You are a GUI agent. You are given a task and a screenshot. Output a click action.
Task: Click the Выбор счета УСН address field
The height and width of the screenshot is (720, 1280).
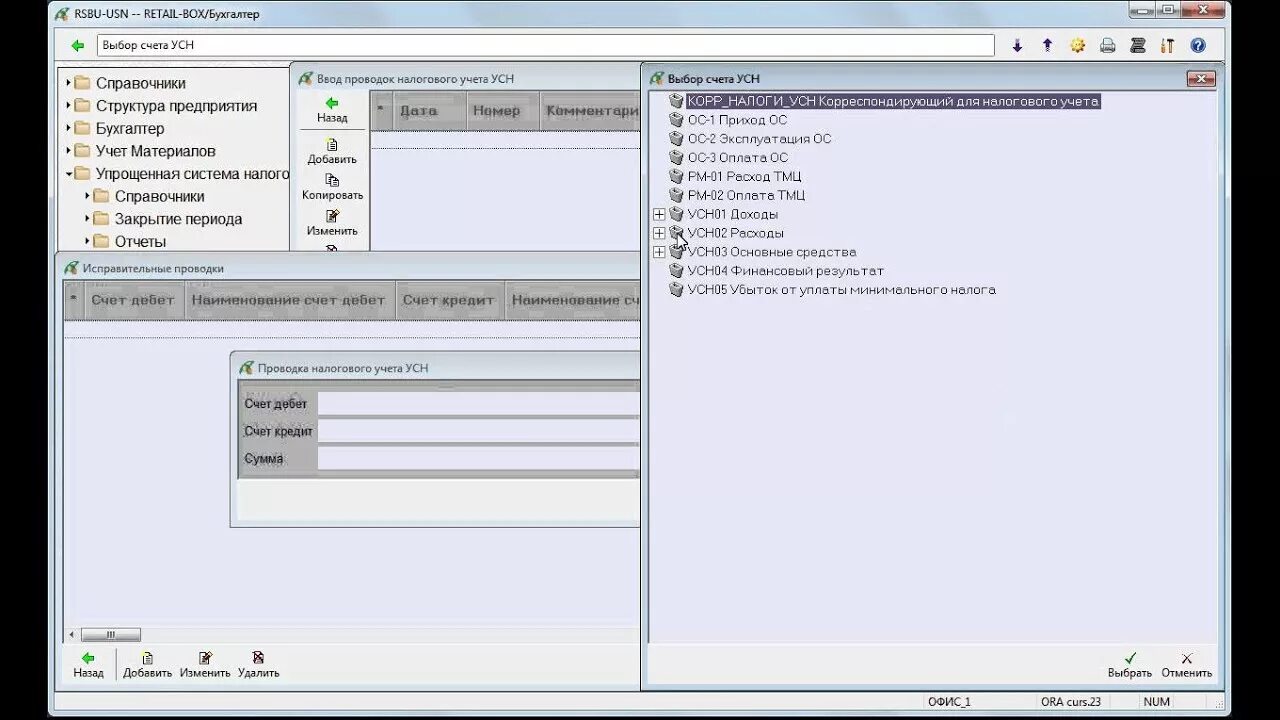pyautogui.click(x=546, y=45)
